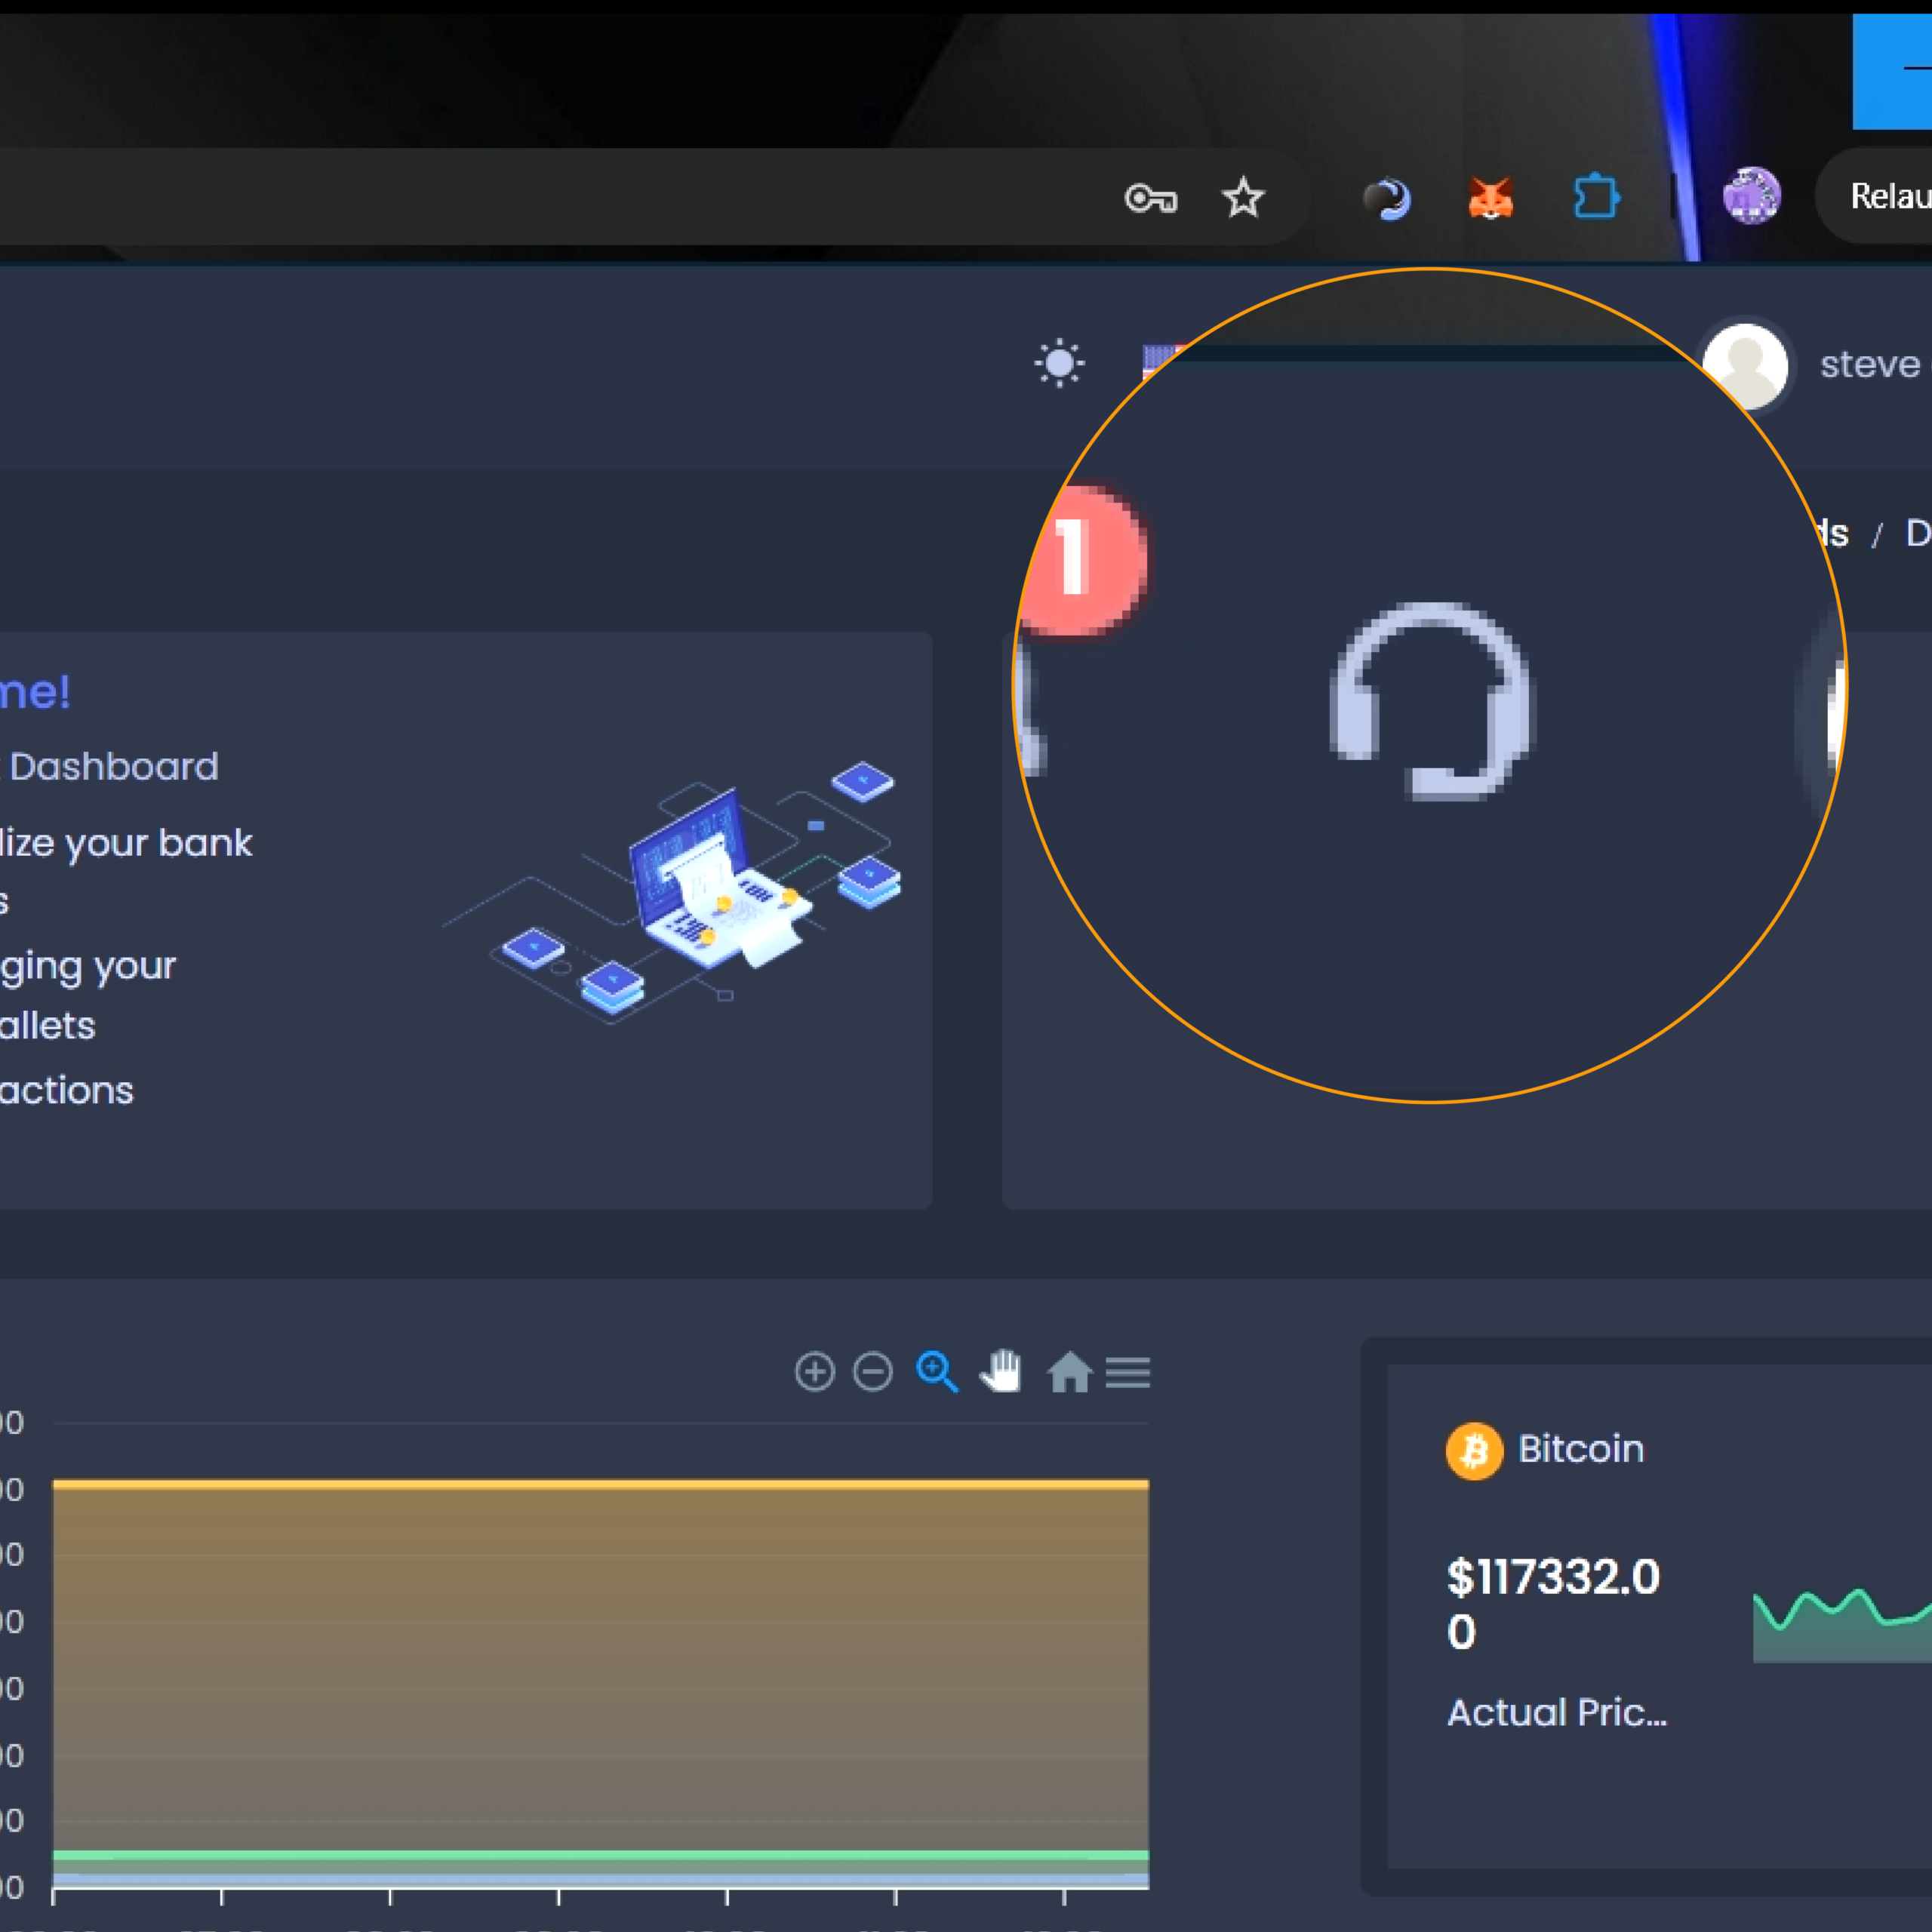Screen dimensions: 1932x1932
Task: Open the MetaMask fox extension
Action: pos(1490,198)
